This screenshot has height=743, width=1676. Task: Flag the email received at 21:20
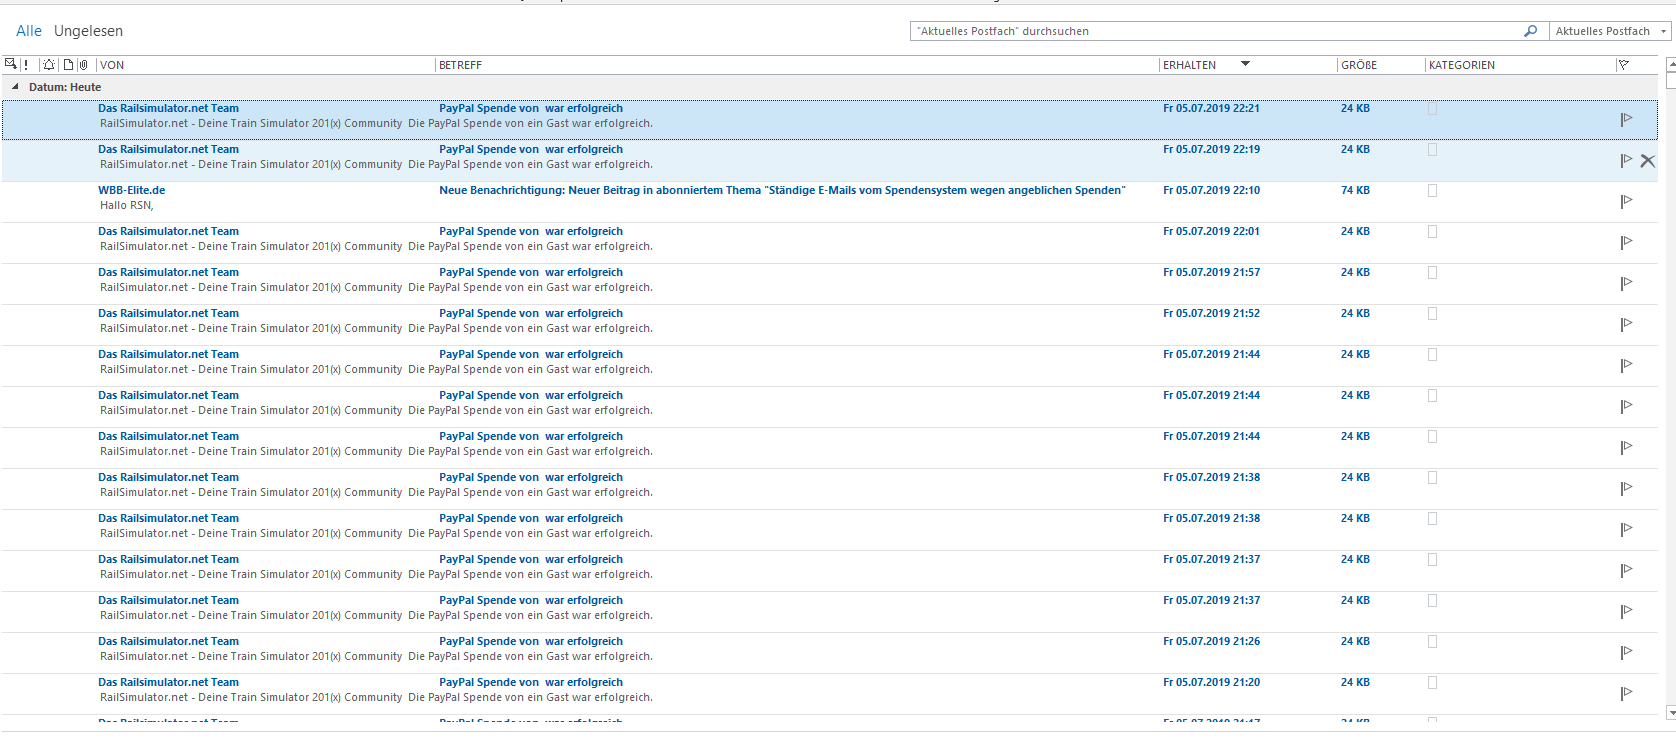(x=1626, y=693)
